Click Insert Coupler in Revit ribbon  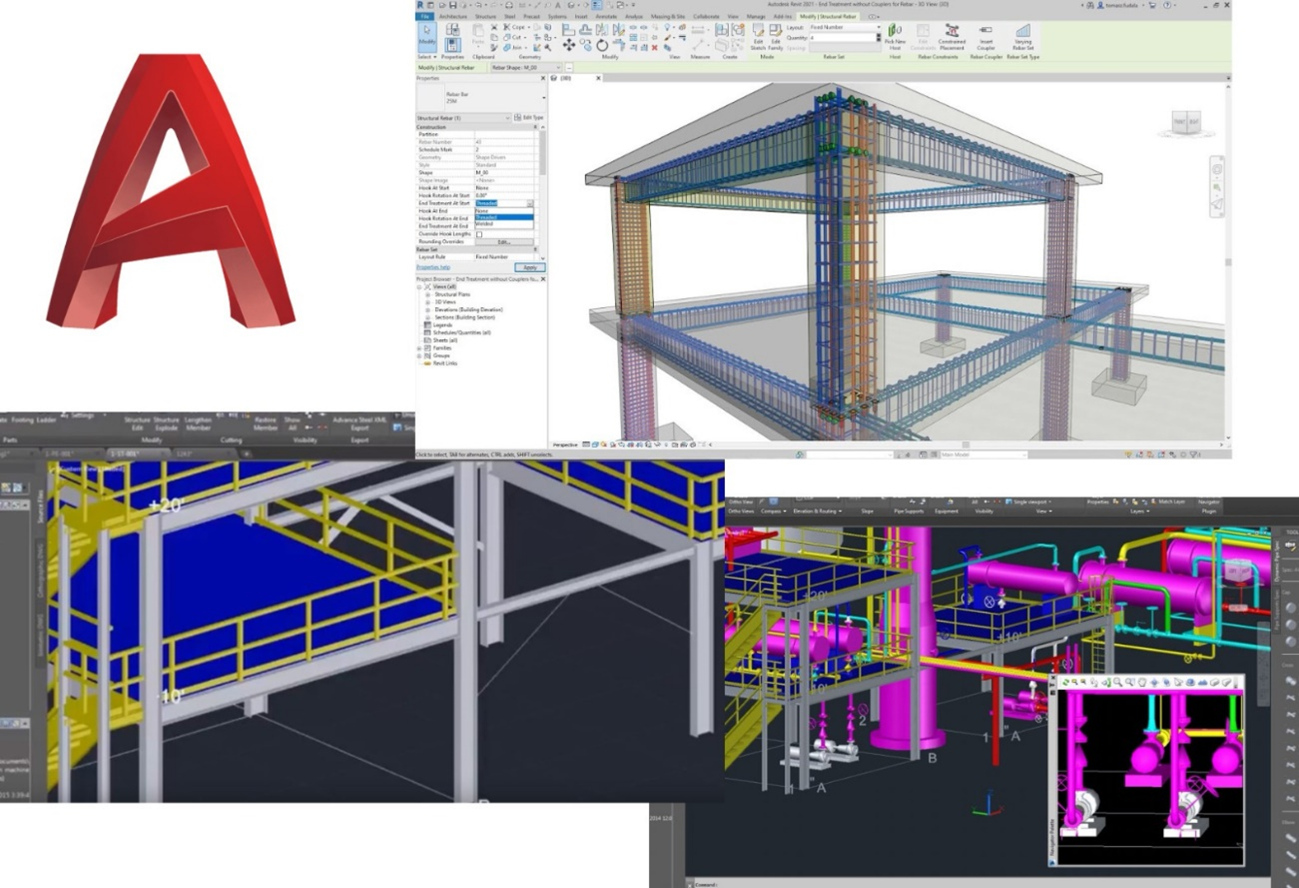(986, 37)
